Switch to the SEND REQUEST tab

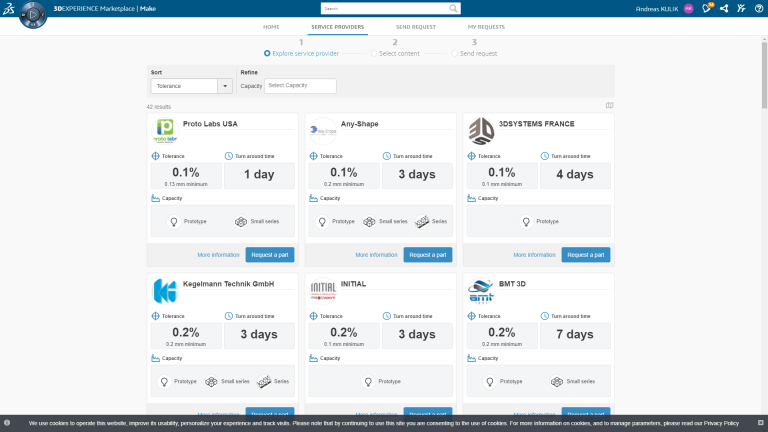coord(416,27)
